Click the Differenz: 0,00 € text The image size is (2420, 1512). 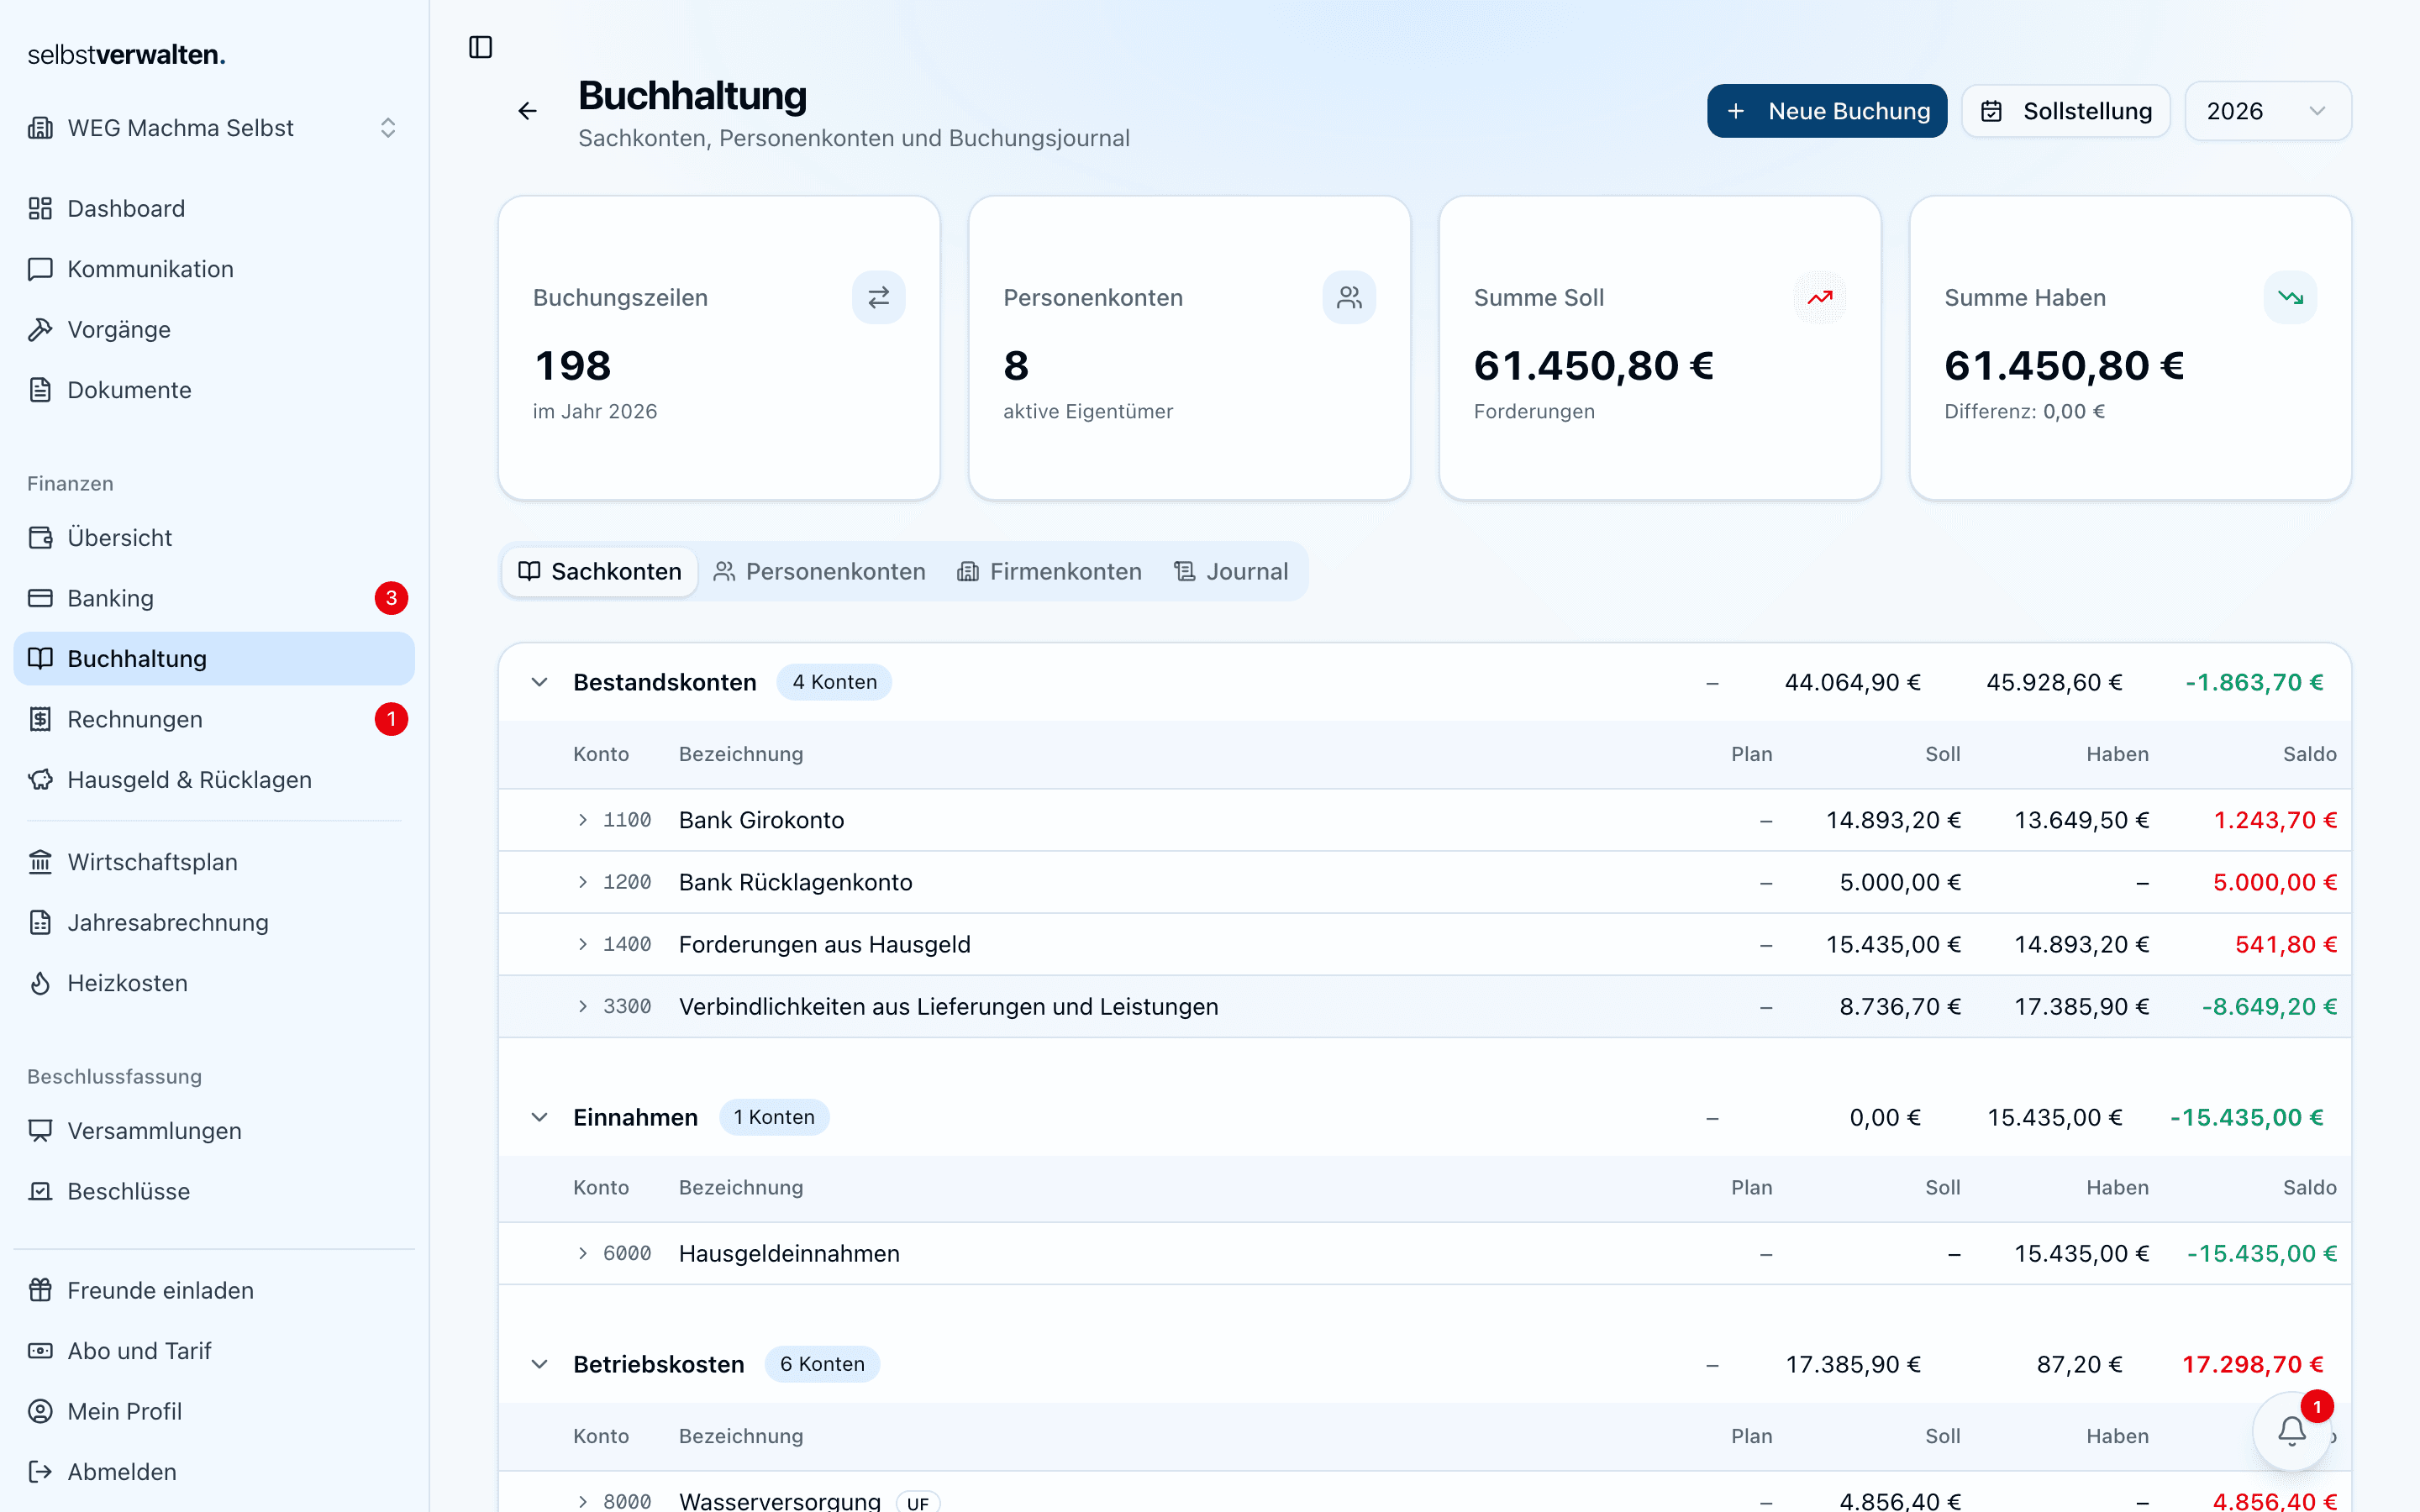[2024, 411]
